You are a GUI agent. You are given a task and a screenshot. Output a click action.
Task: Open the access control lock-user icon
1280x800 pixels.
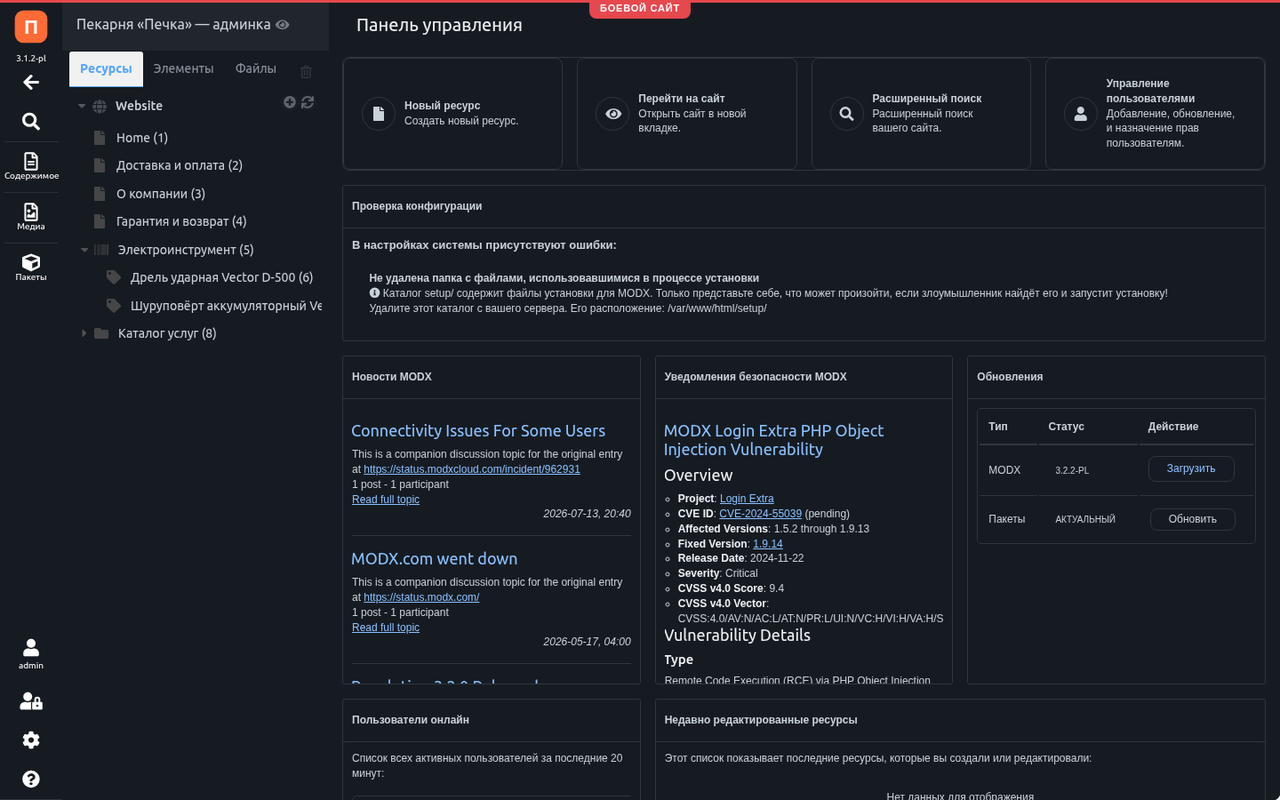point(31,701)
